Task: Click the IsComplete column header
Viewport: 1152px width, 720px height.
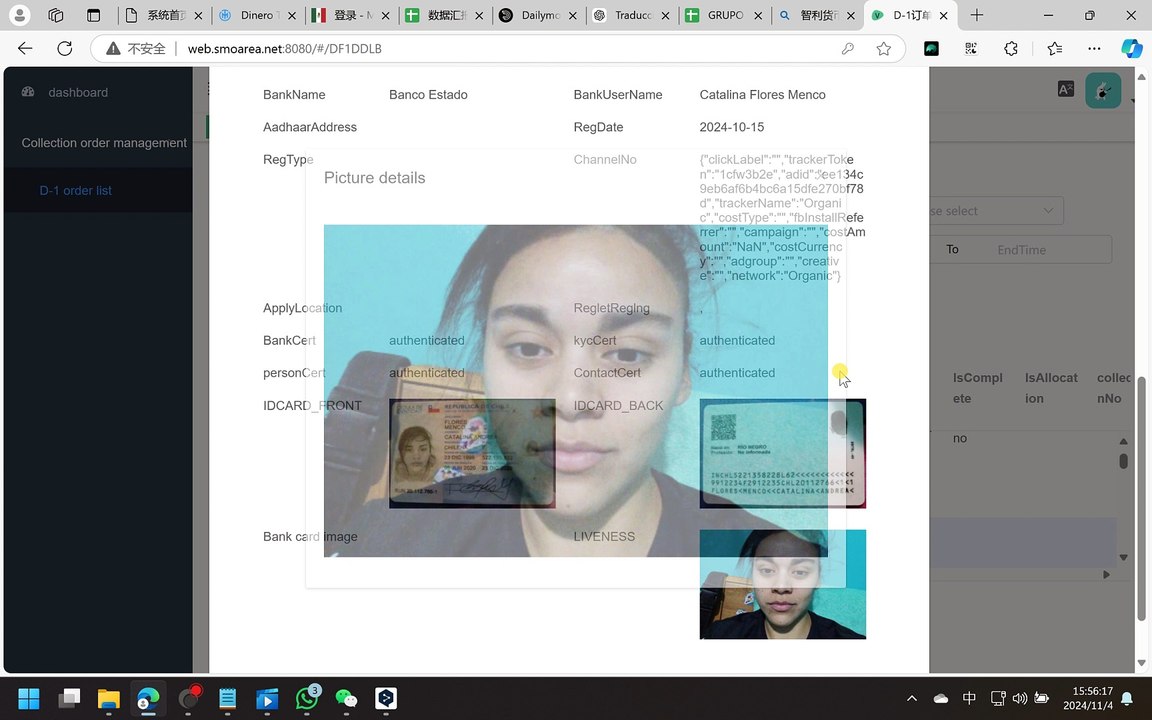Action: coord(978,388)
